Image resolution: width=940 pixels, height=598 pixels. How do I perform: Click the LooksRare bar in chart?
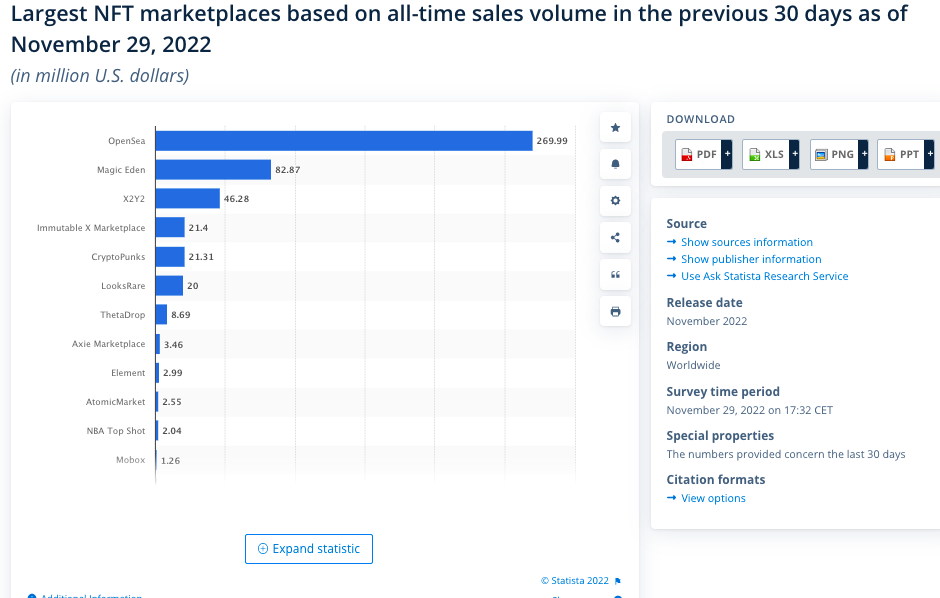[x=169, y=286]
